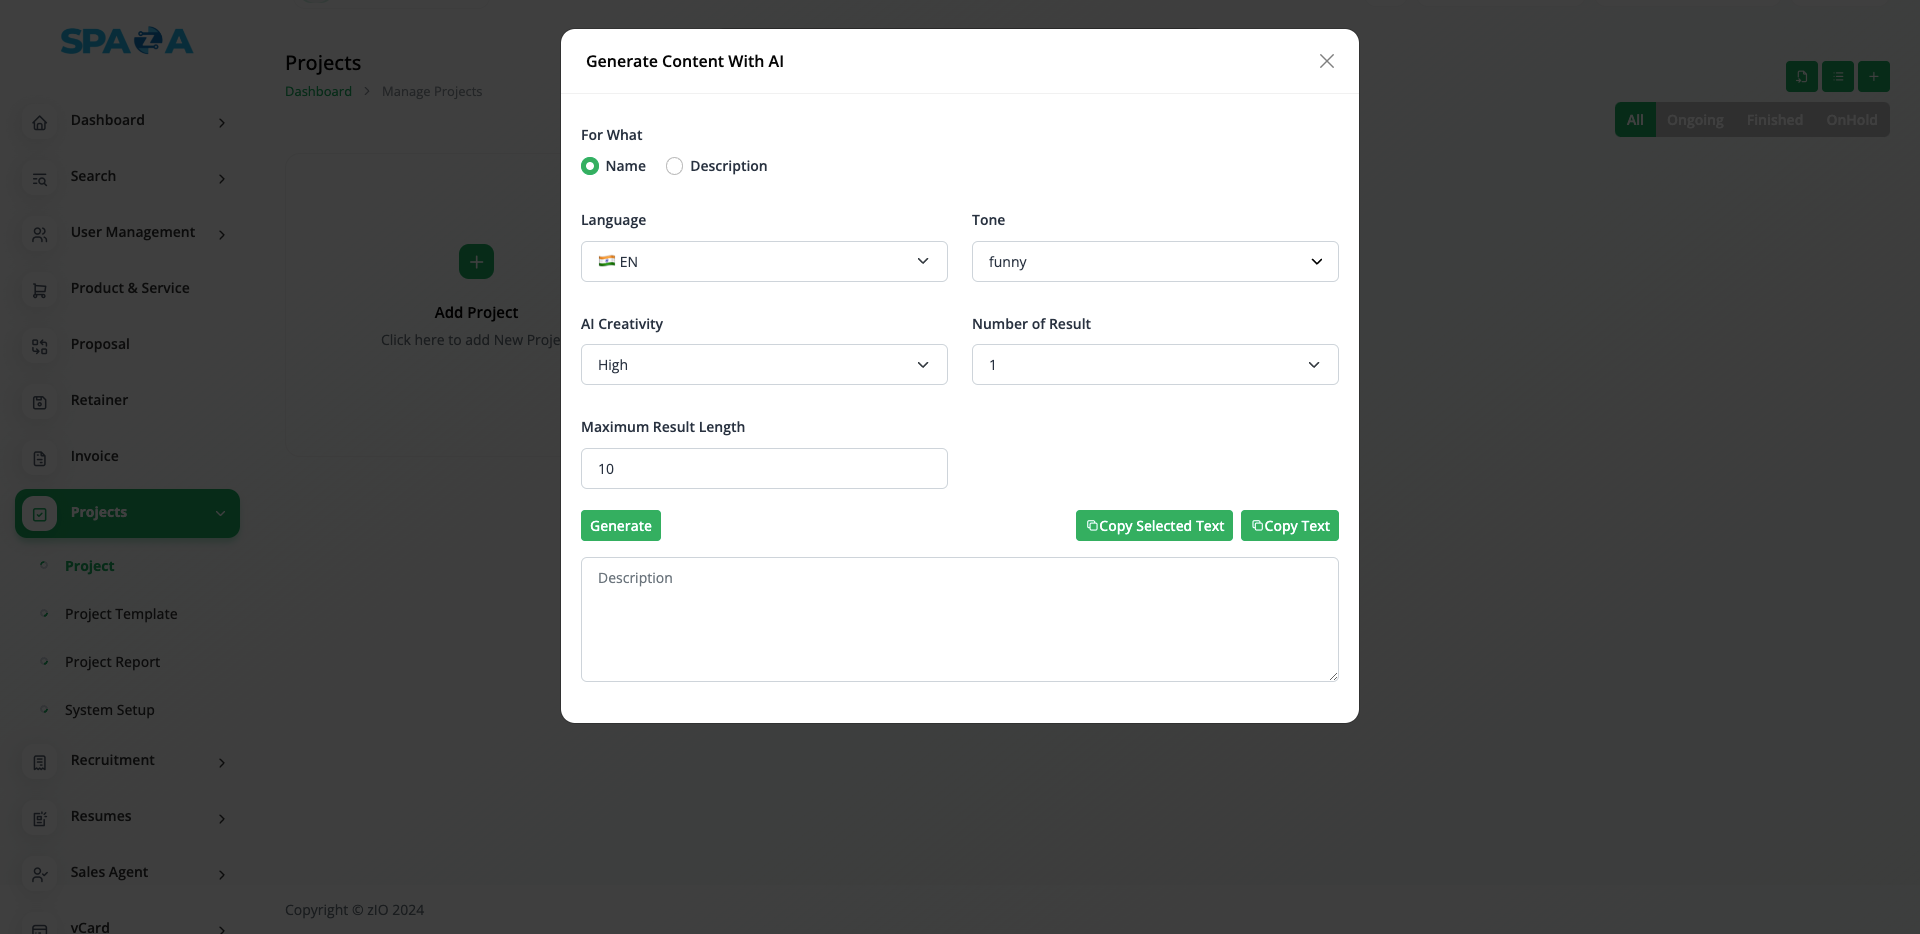The height and width of the screenshot is (934, 1920).
Task: Click the Invoice document icon
Action: point(40,458)
